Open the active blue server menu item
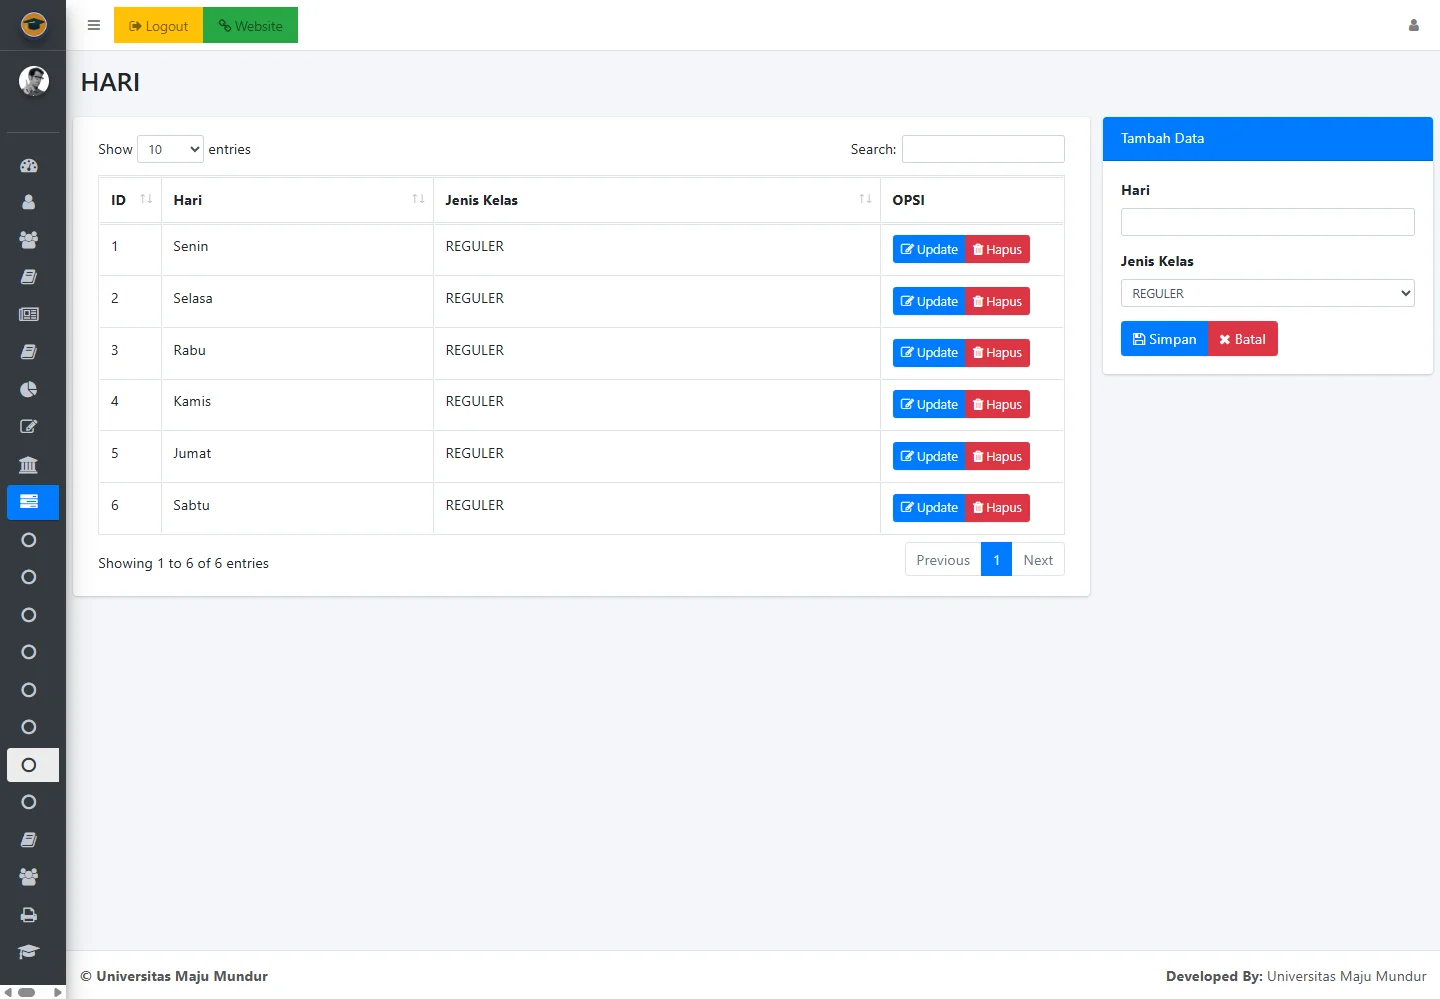This screenshot has height=999, width=1440. pos(32,502)
